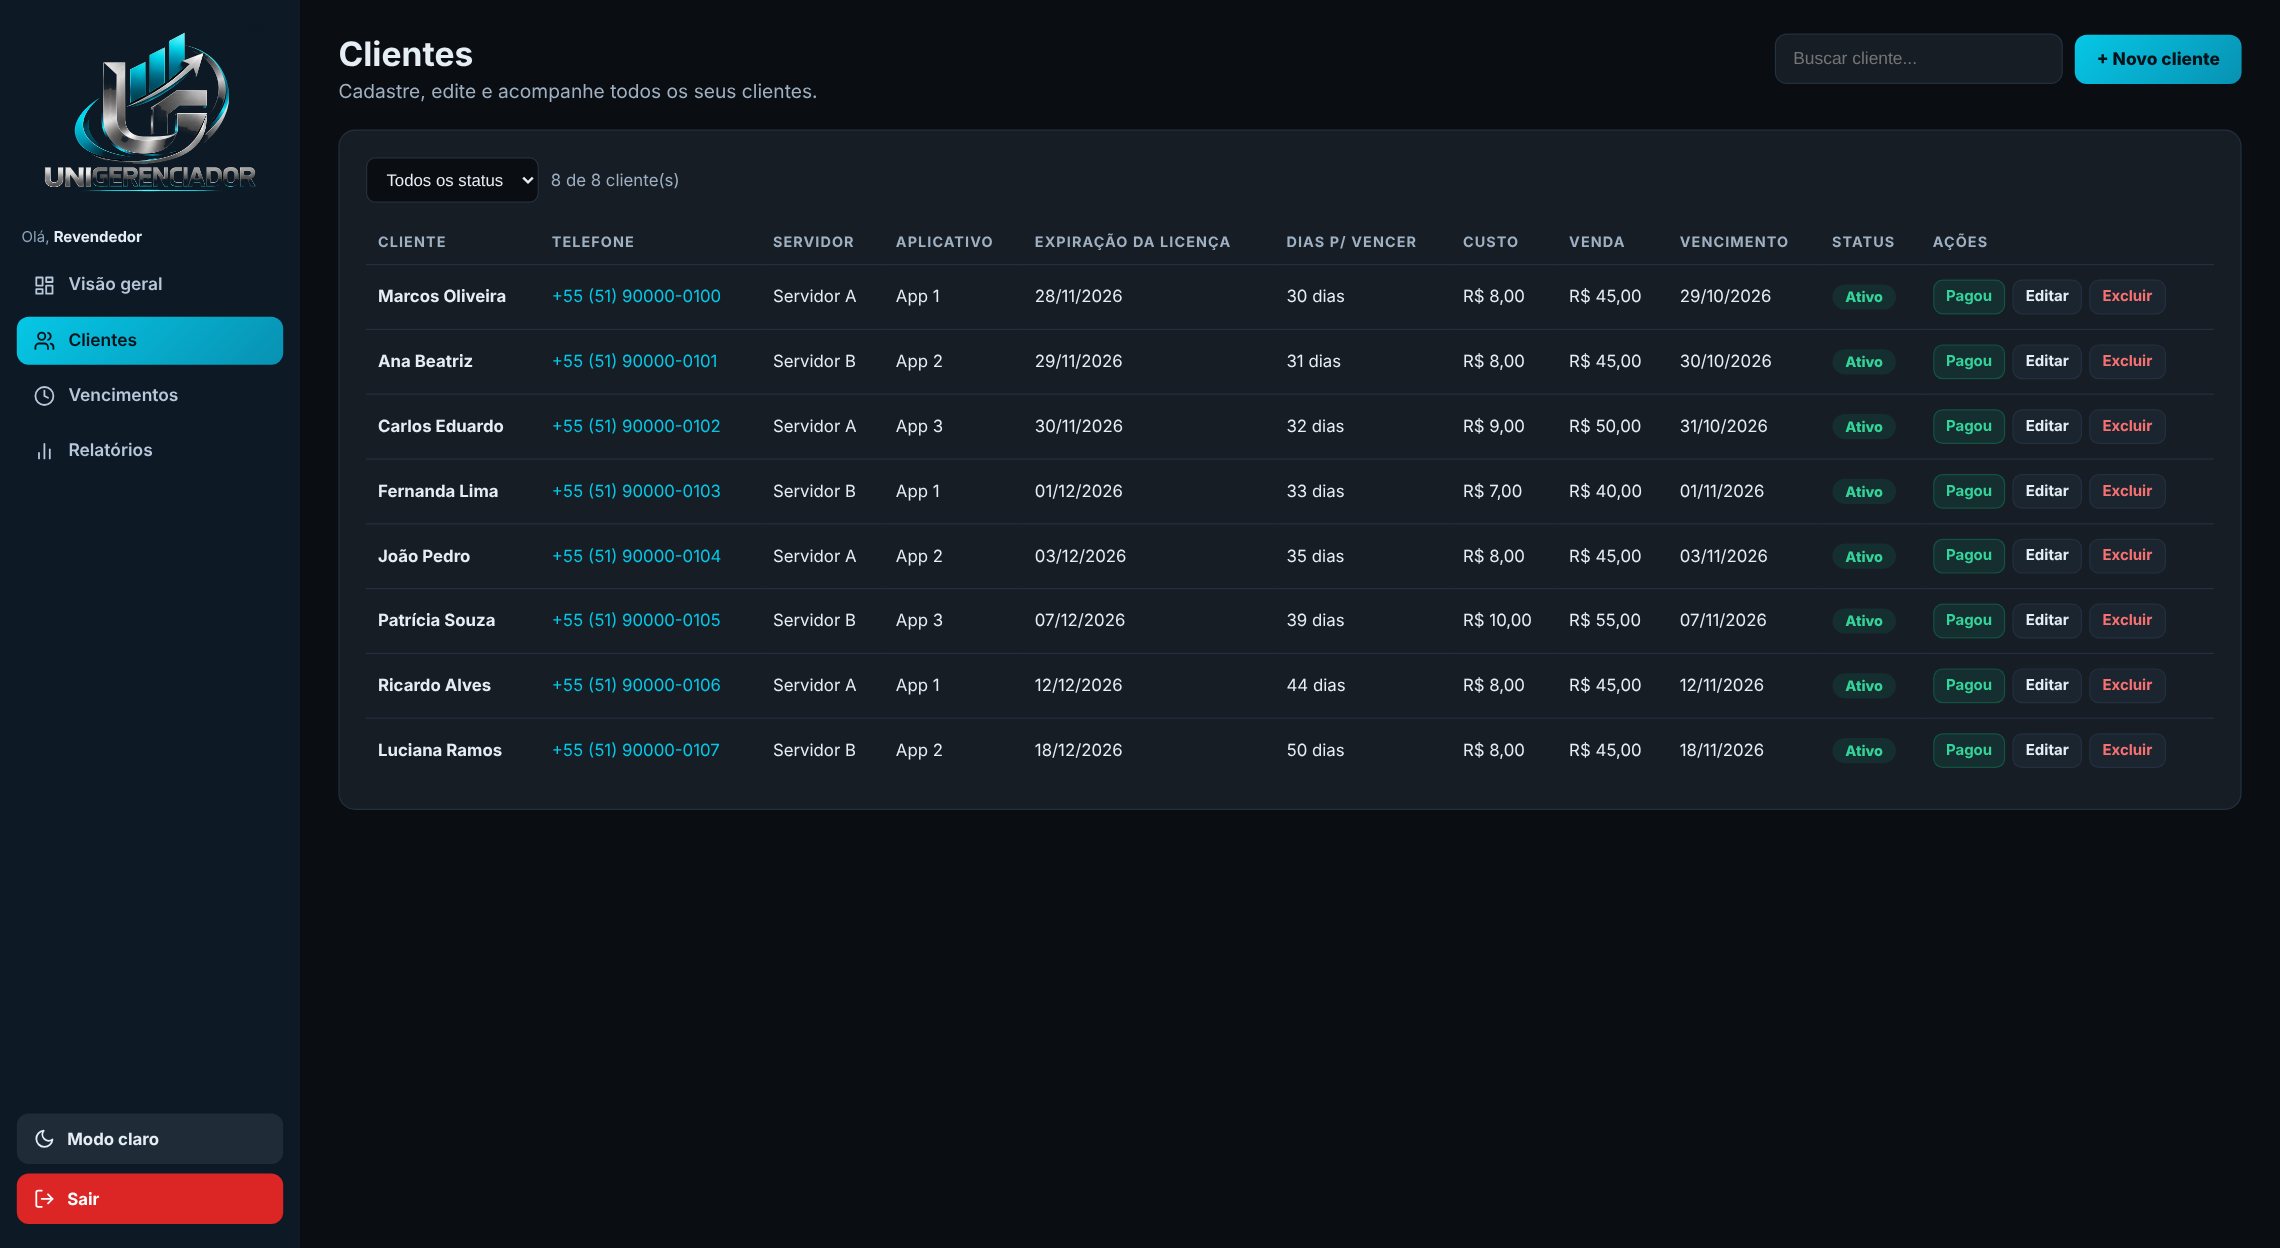
Task: Click the UniGerenciador logo
Action: click(150, 111)
